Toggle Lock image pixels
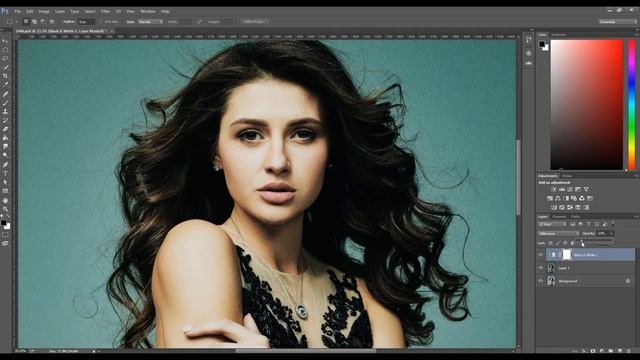This screenshot has height=360, width=640. (x=558, y=243)
